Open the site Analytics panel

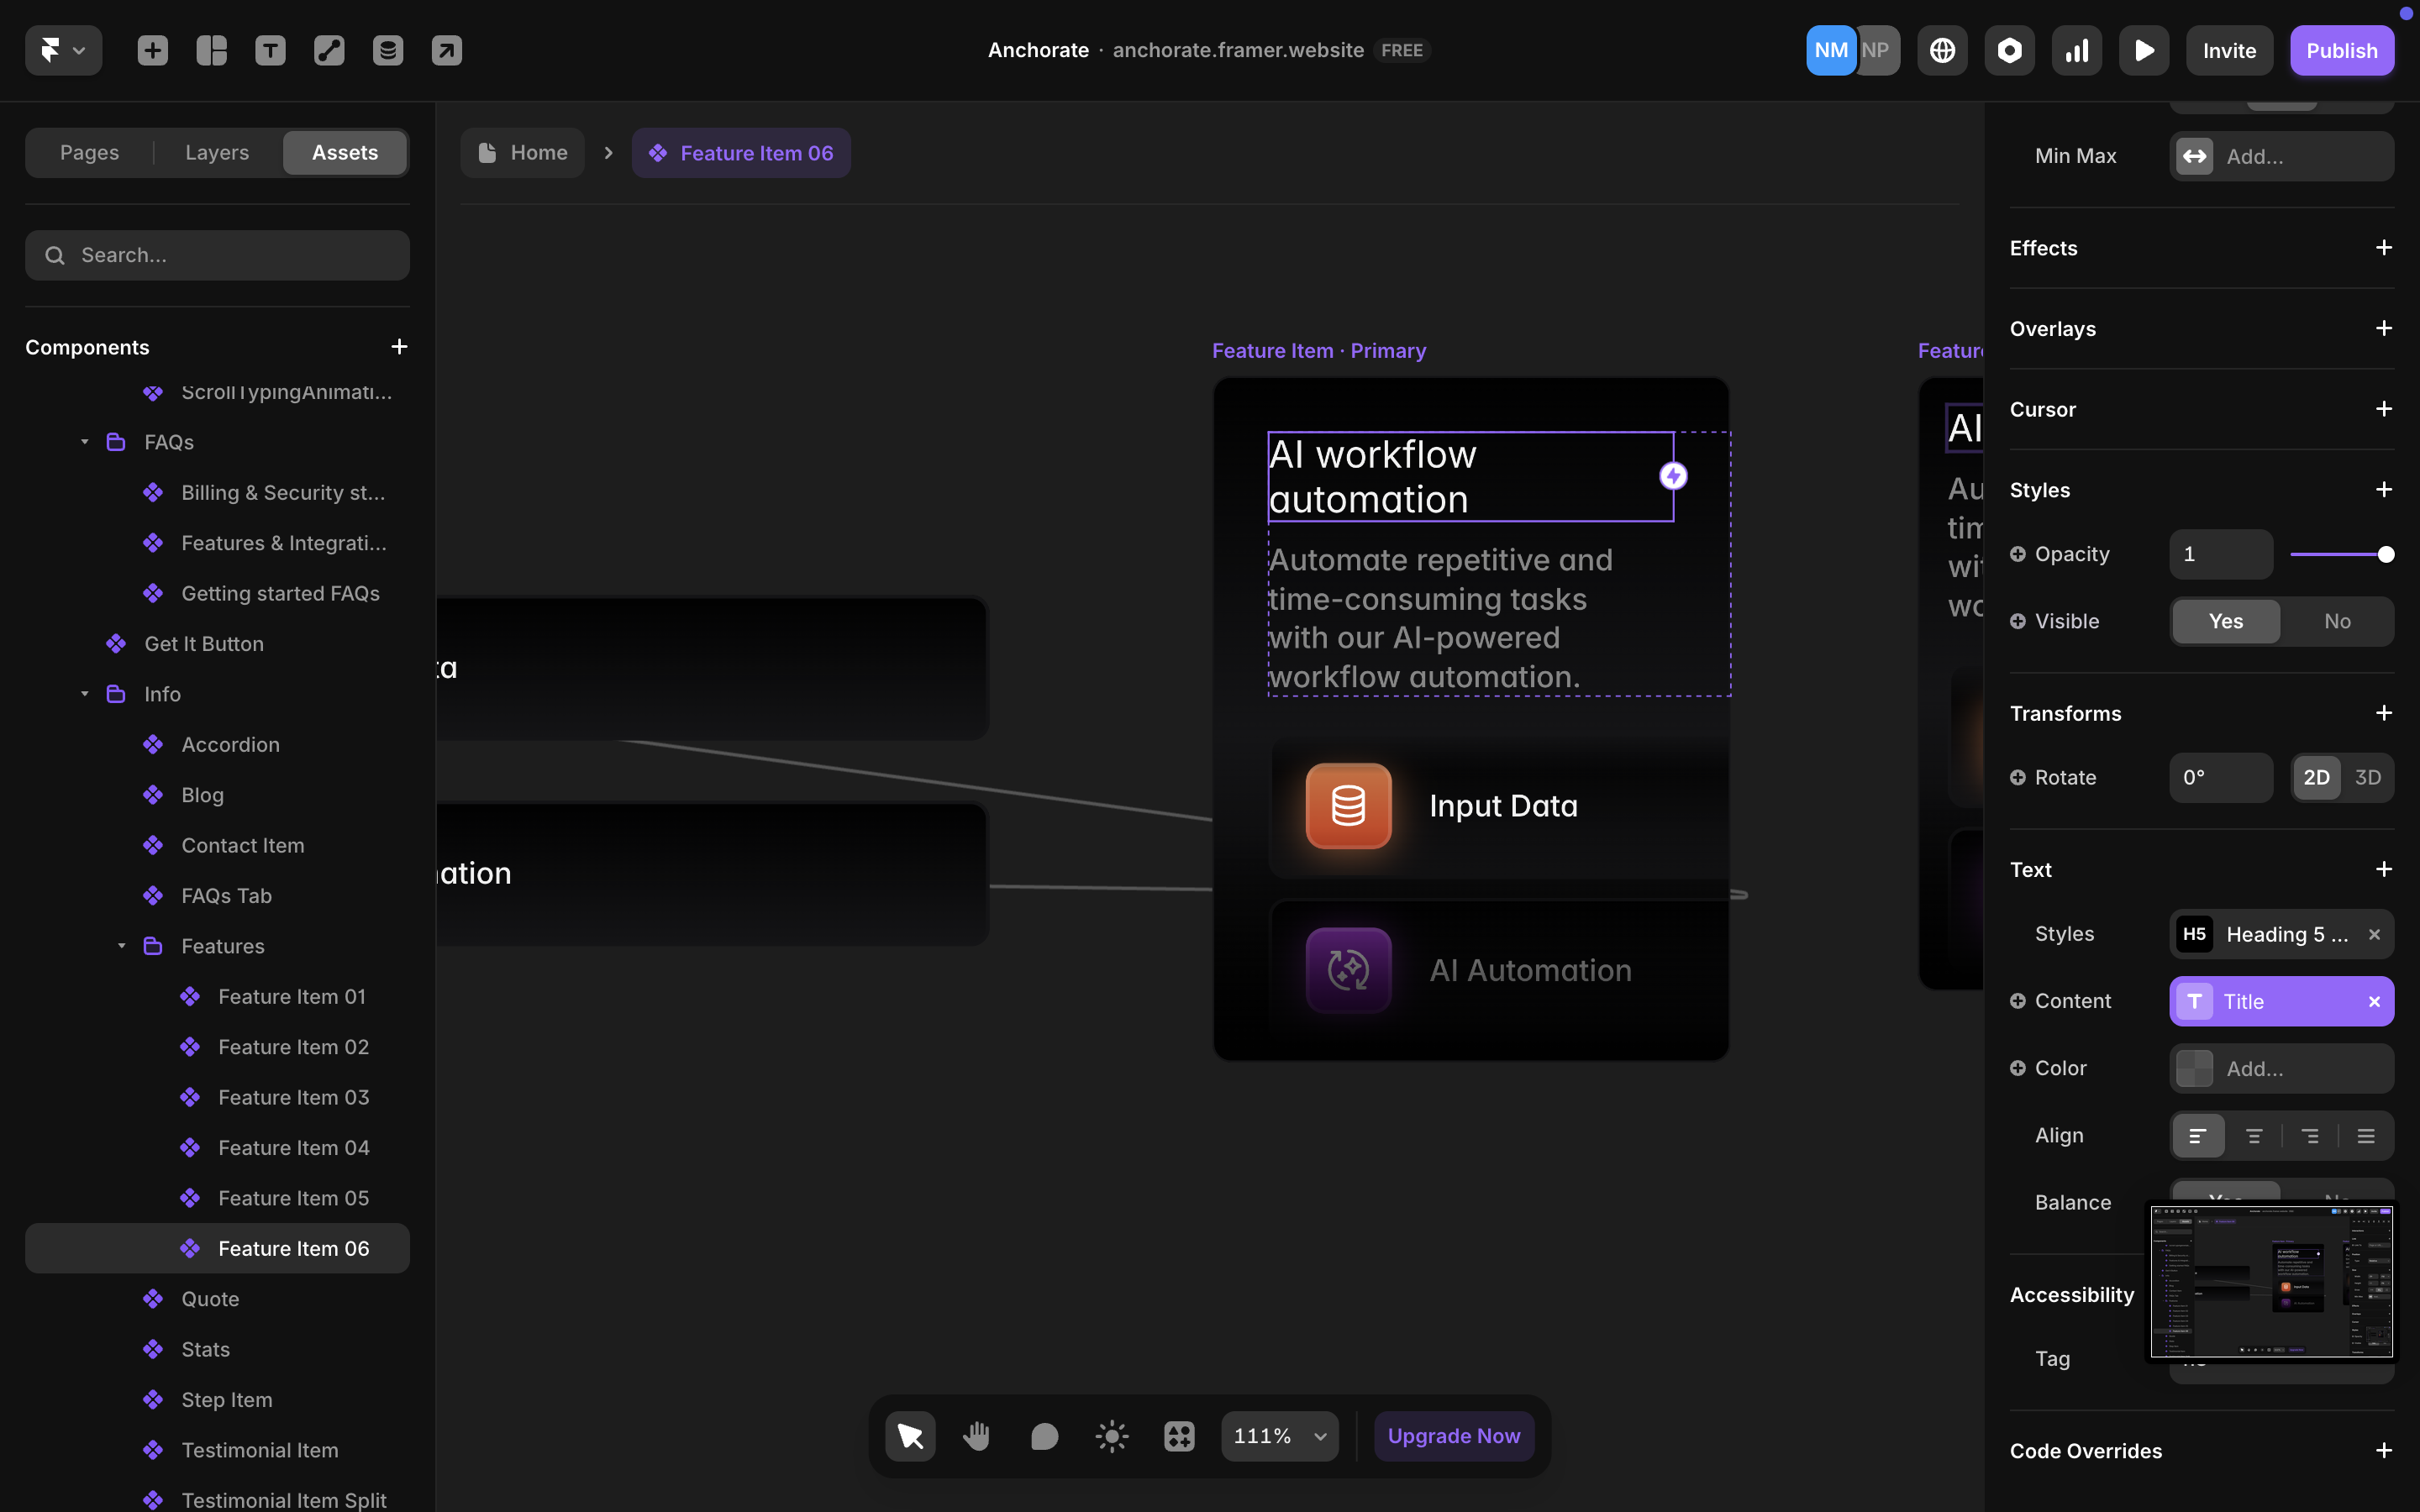click(2076, 50)
